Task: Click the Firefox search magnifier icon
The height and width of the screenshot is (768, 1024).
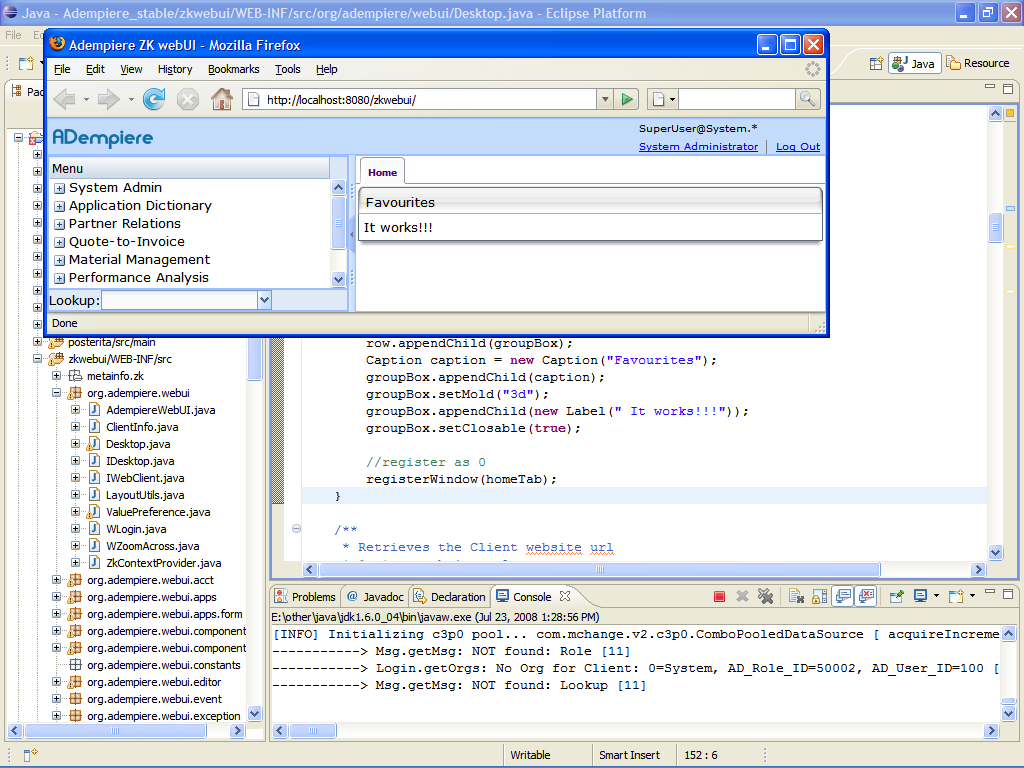Action: click(807, 99)
